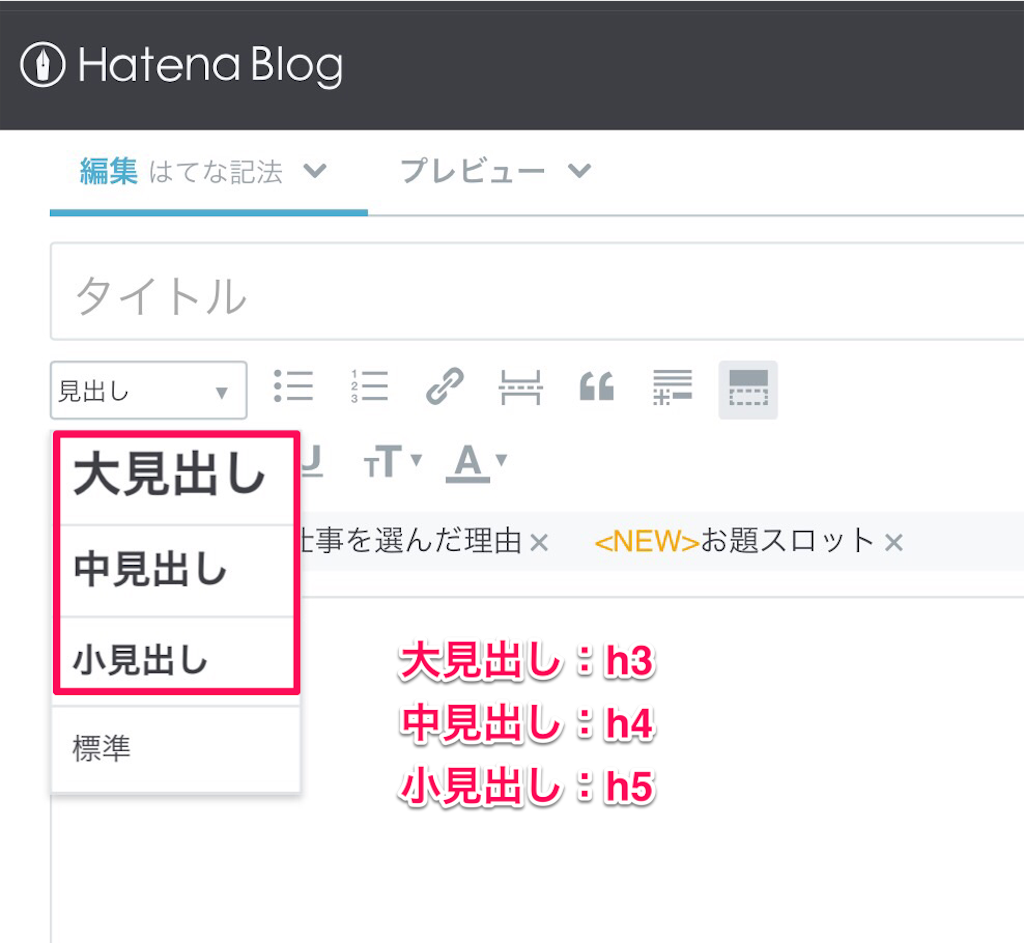
Task: Switch to the プレビュー tab
Action: (472, 171)
